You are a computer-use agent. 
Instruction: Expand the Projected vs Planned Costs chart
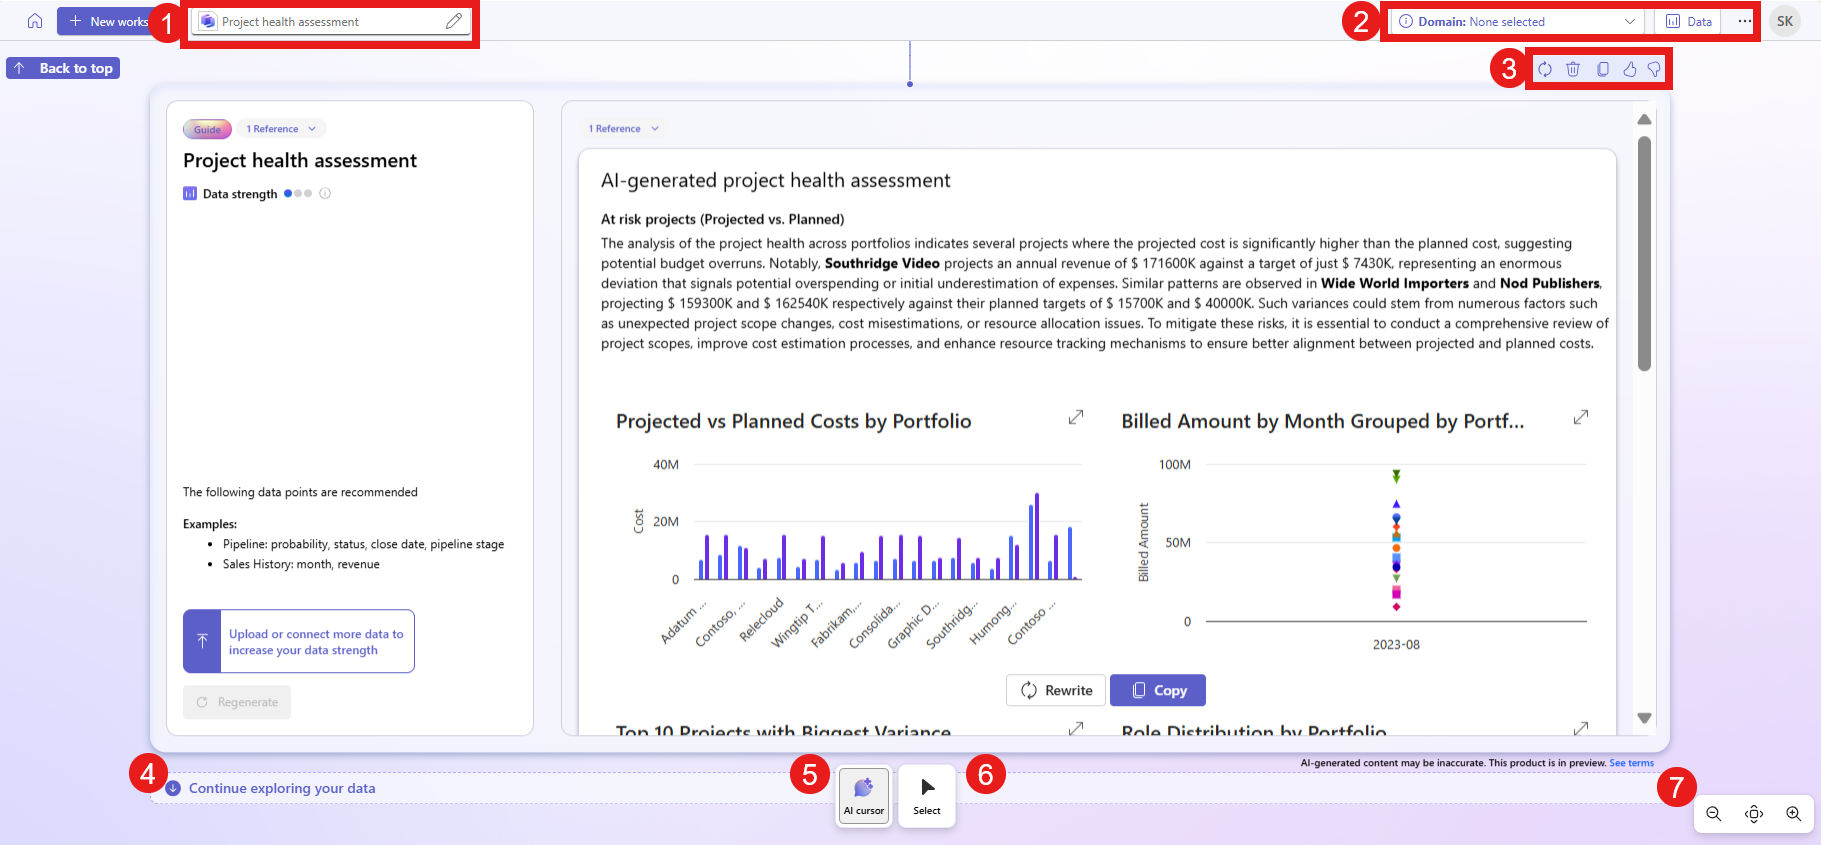click(1076, 417)
